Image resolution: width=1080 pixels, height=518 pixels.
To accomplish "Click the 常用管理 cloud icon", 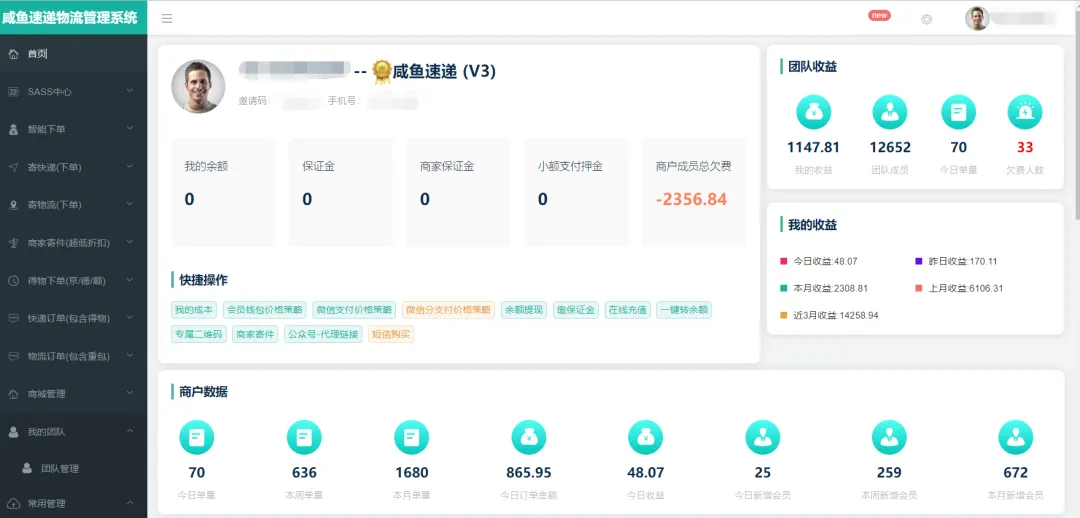I will click(13, 504).
